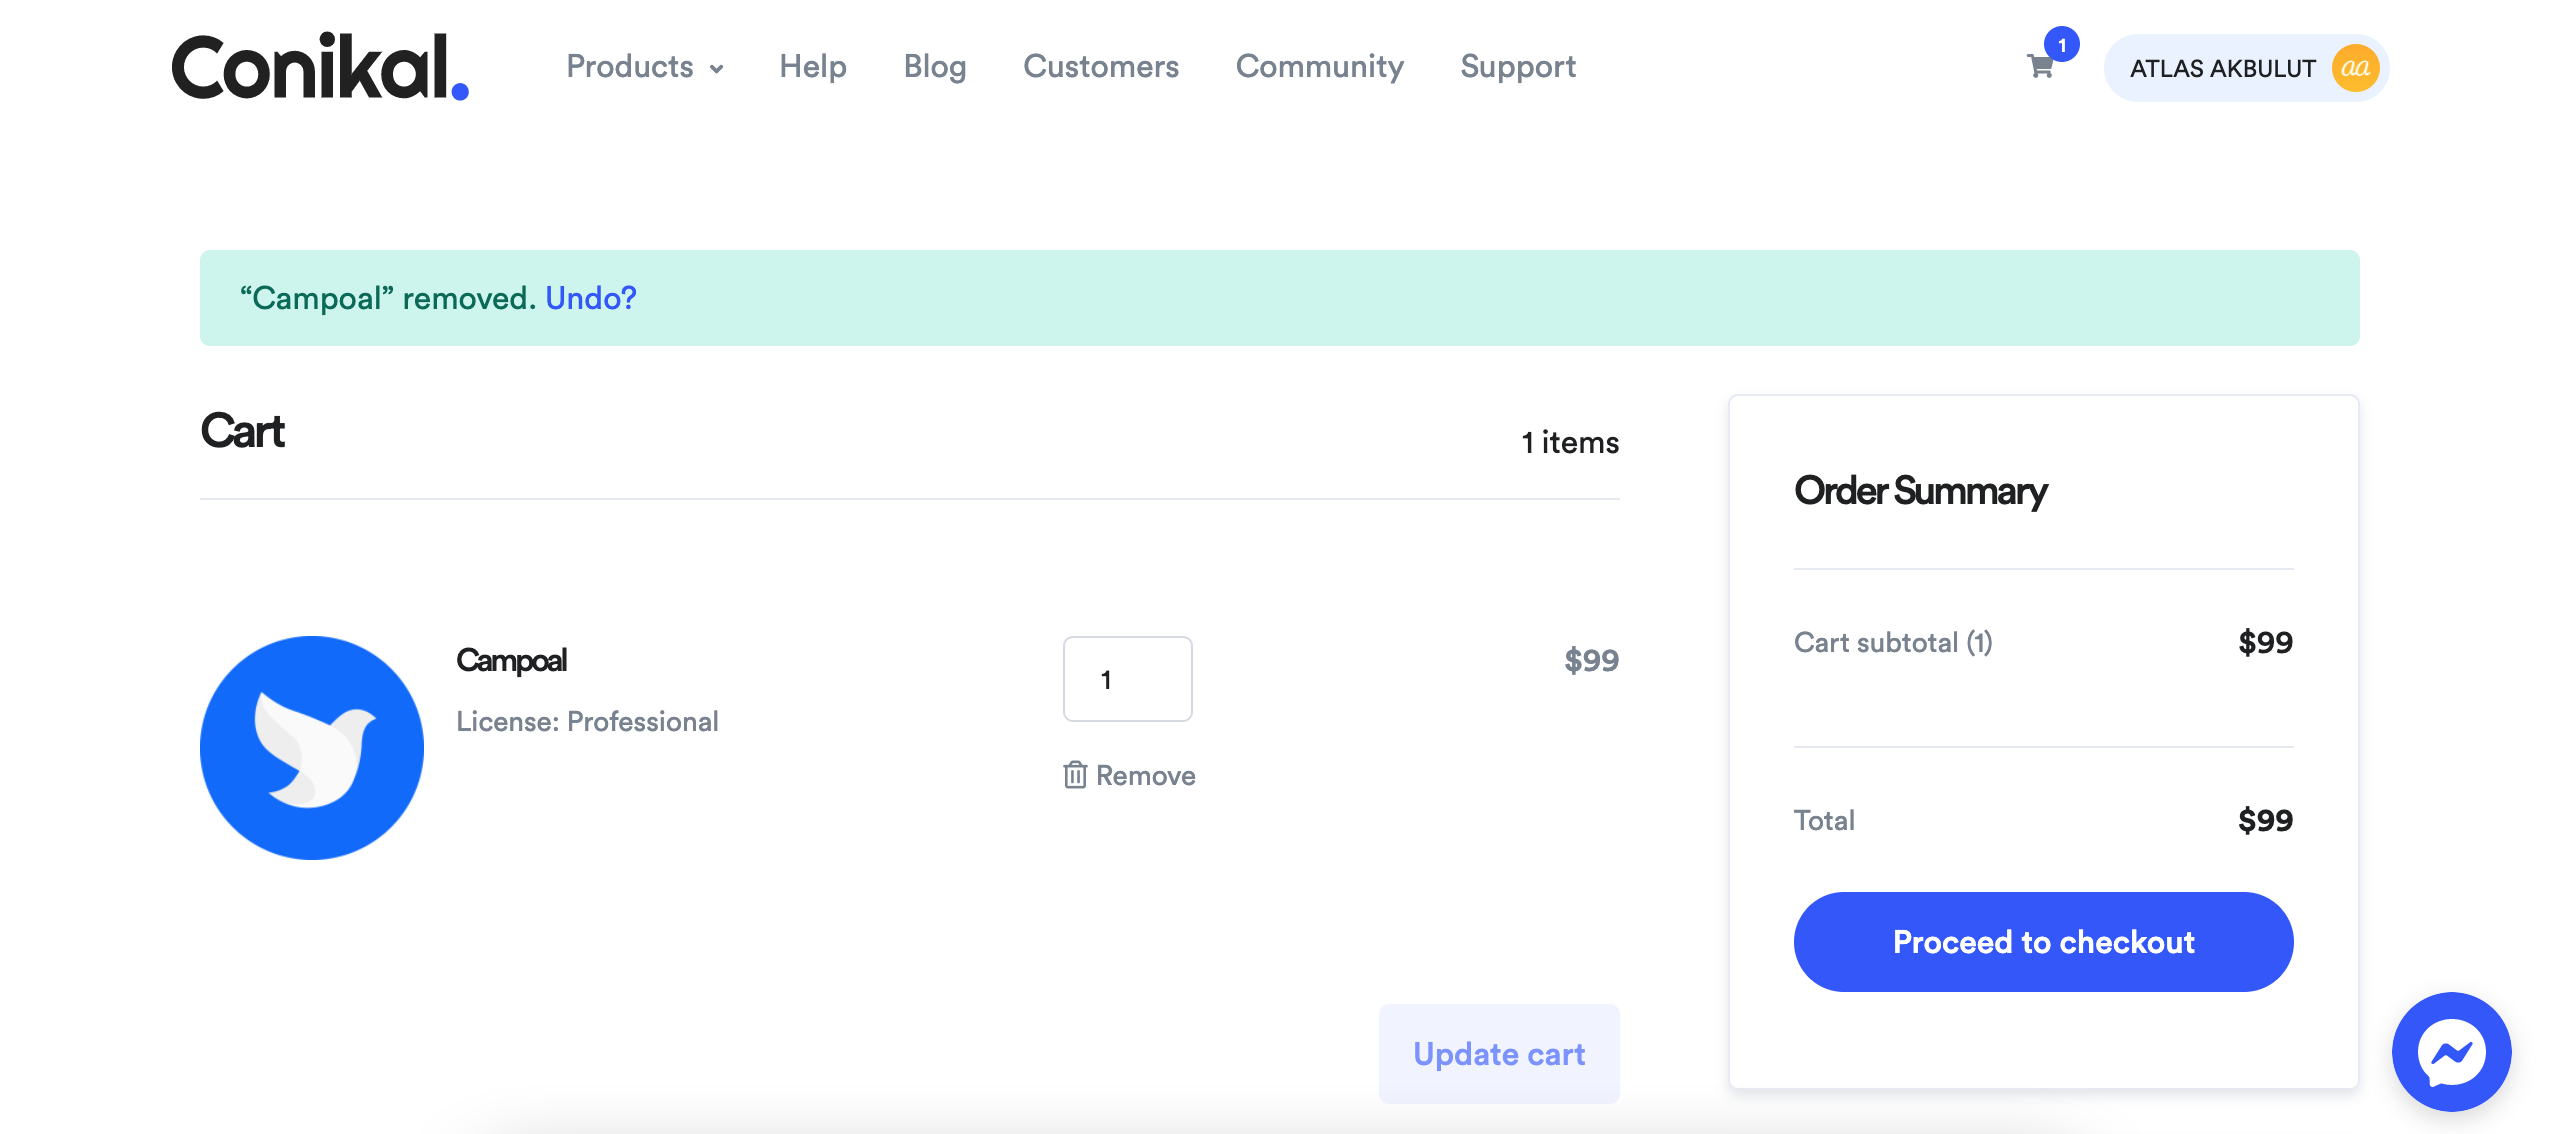Open the shopping cart icon

2040,67
